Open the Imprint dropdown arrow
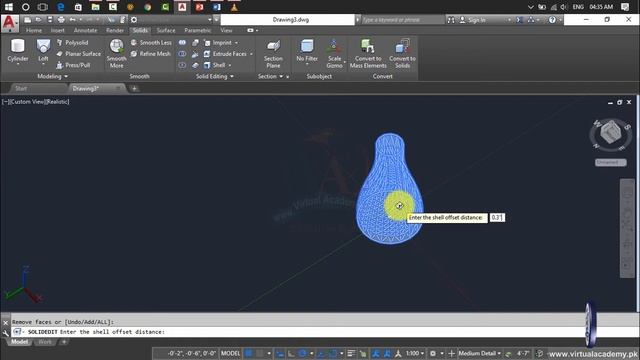The height and width of the screenshot is (360, 640). (x=236, y=43)
